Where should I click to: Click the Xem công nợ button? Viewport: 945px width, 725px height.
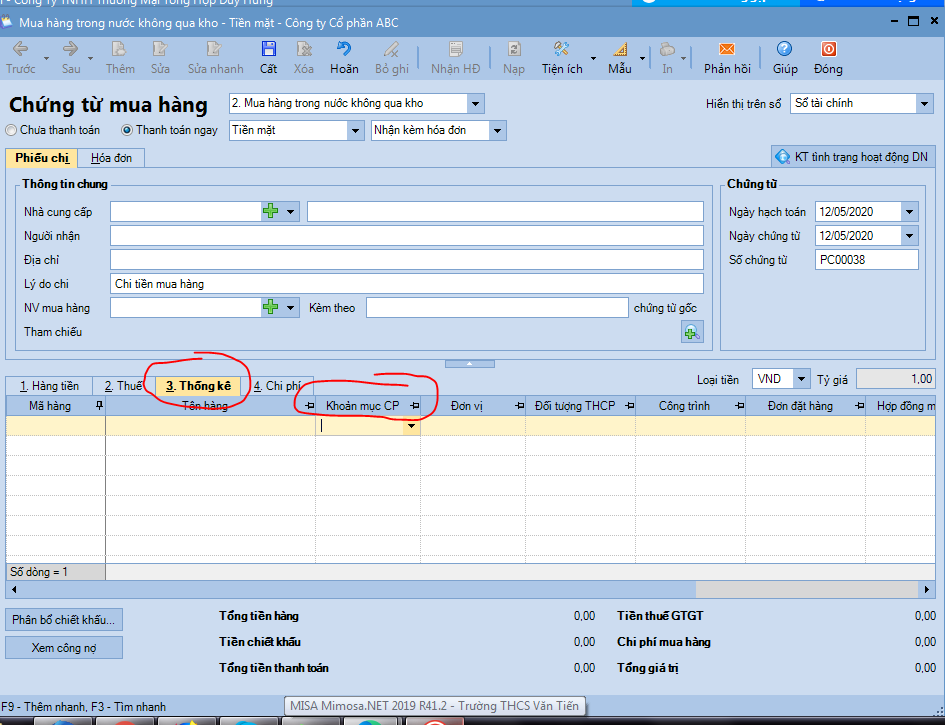[63, 648]
